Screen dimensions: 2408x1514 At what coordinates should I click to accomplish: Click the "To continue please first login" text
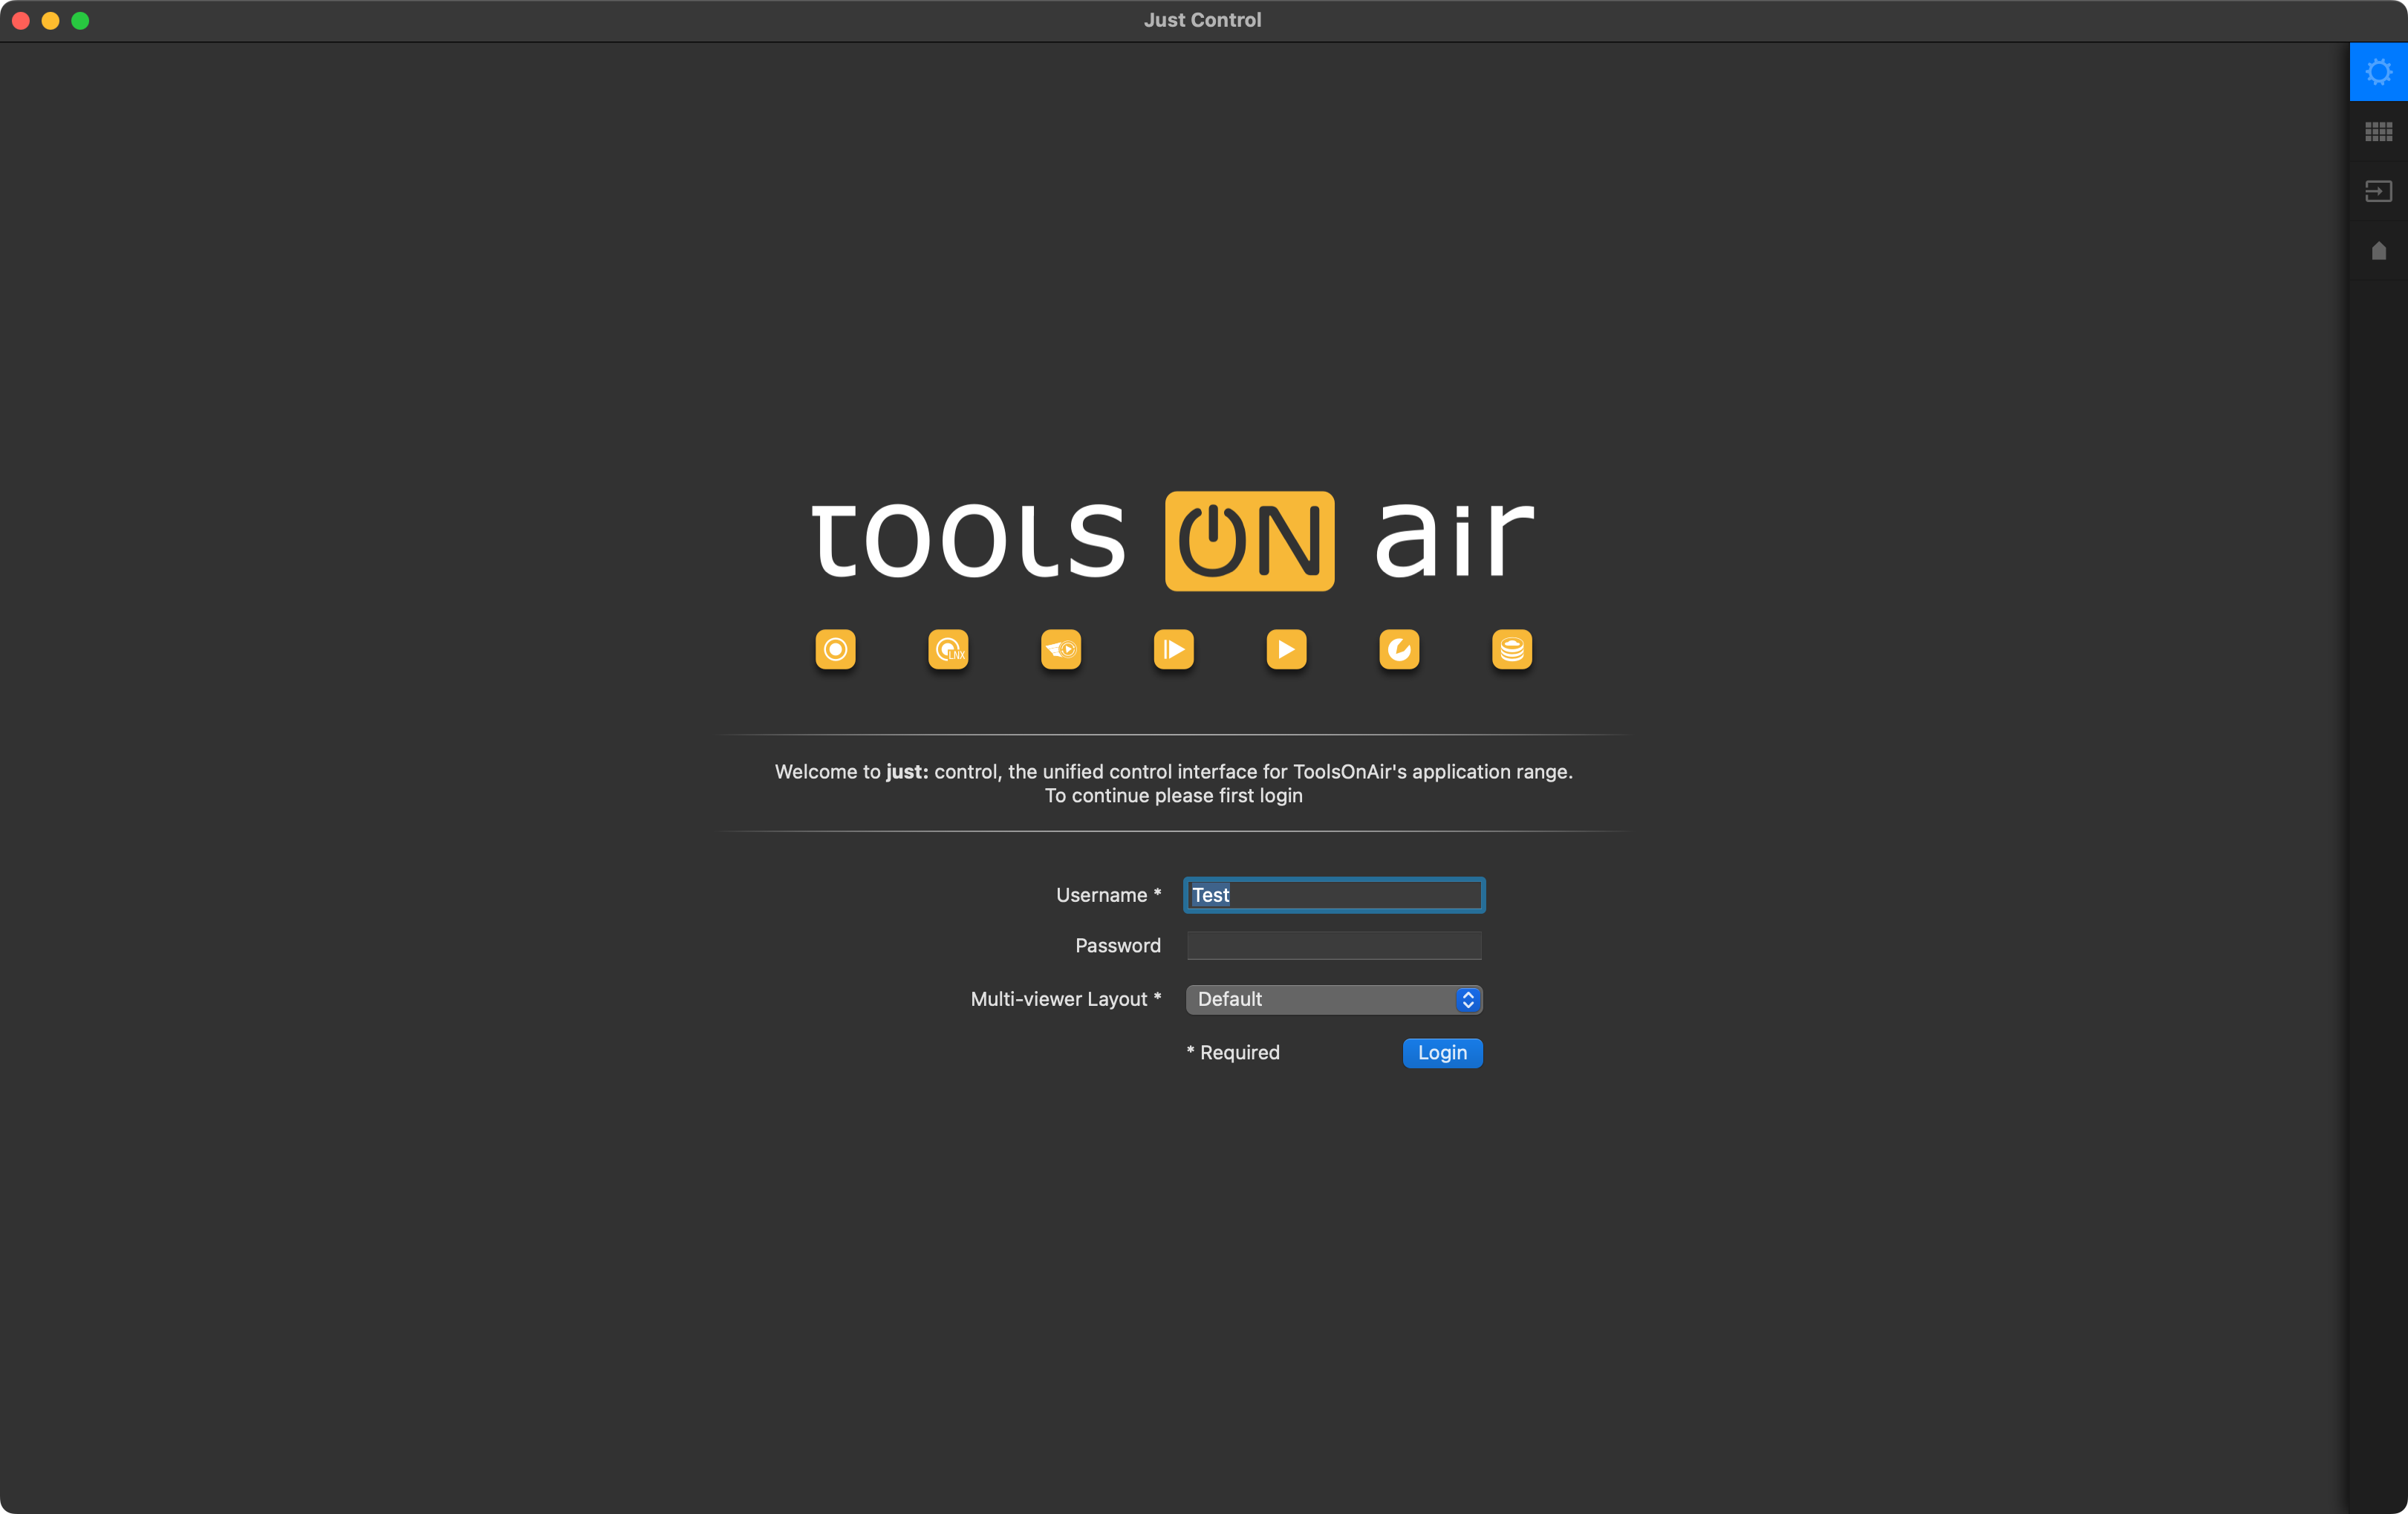click(1174, 796)
